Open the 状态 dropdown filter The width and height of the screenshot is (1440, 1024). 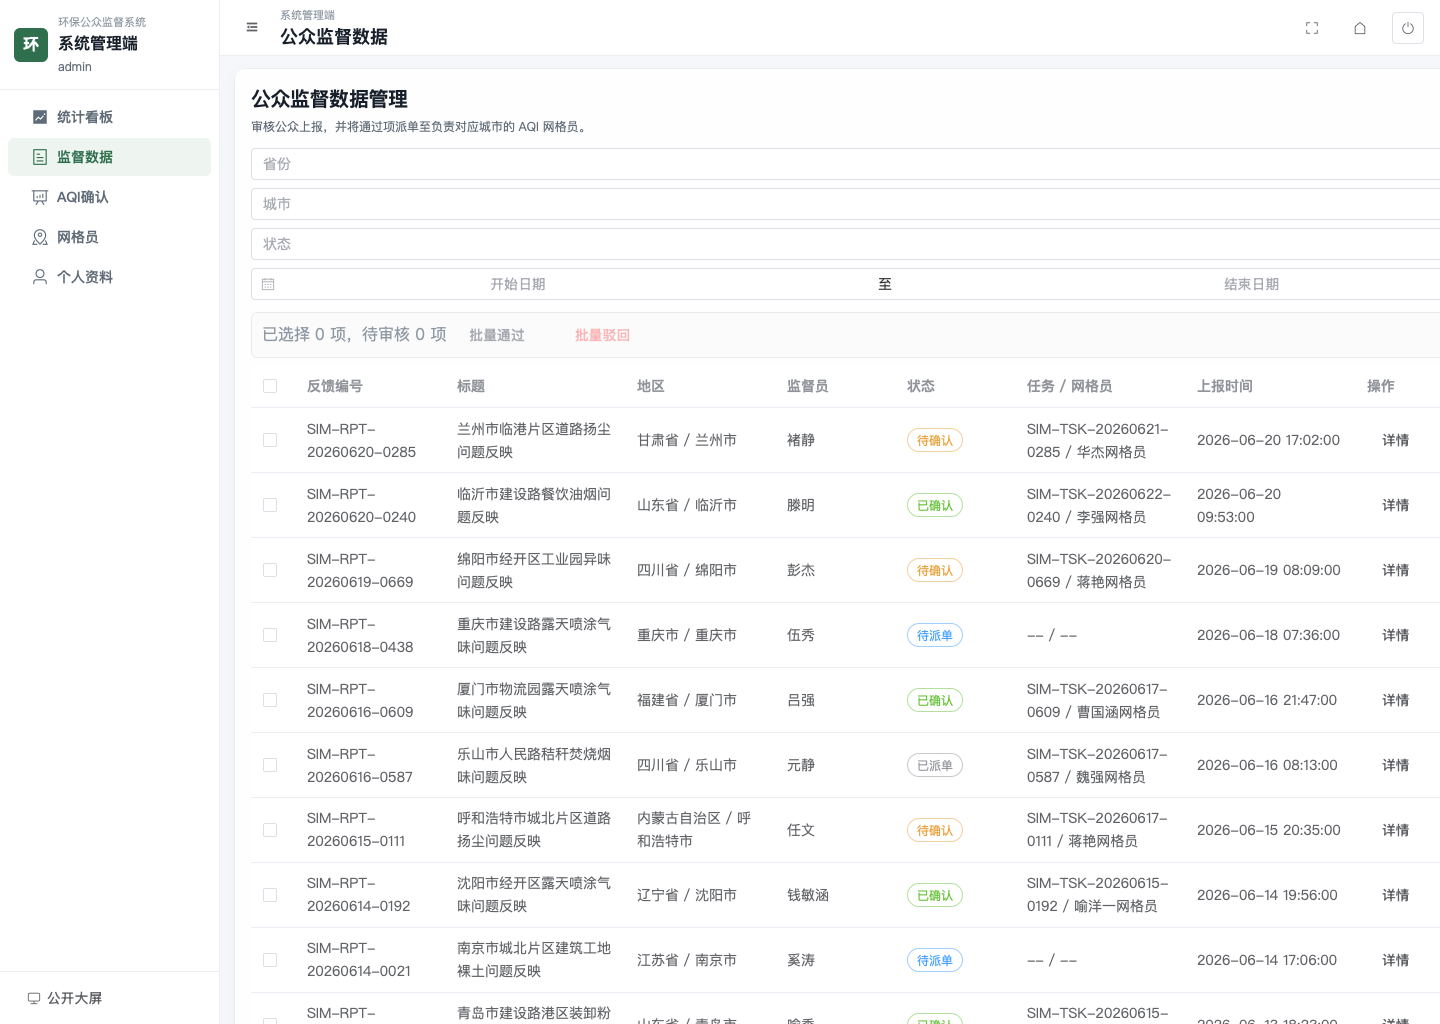point(845,244)
